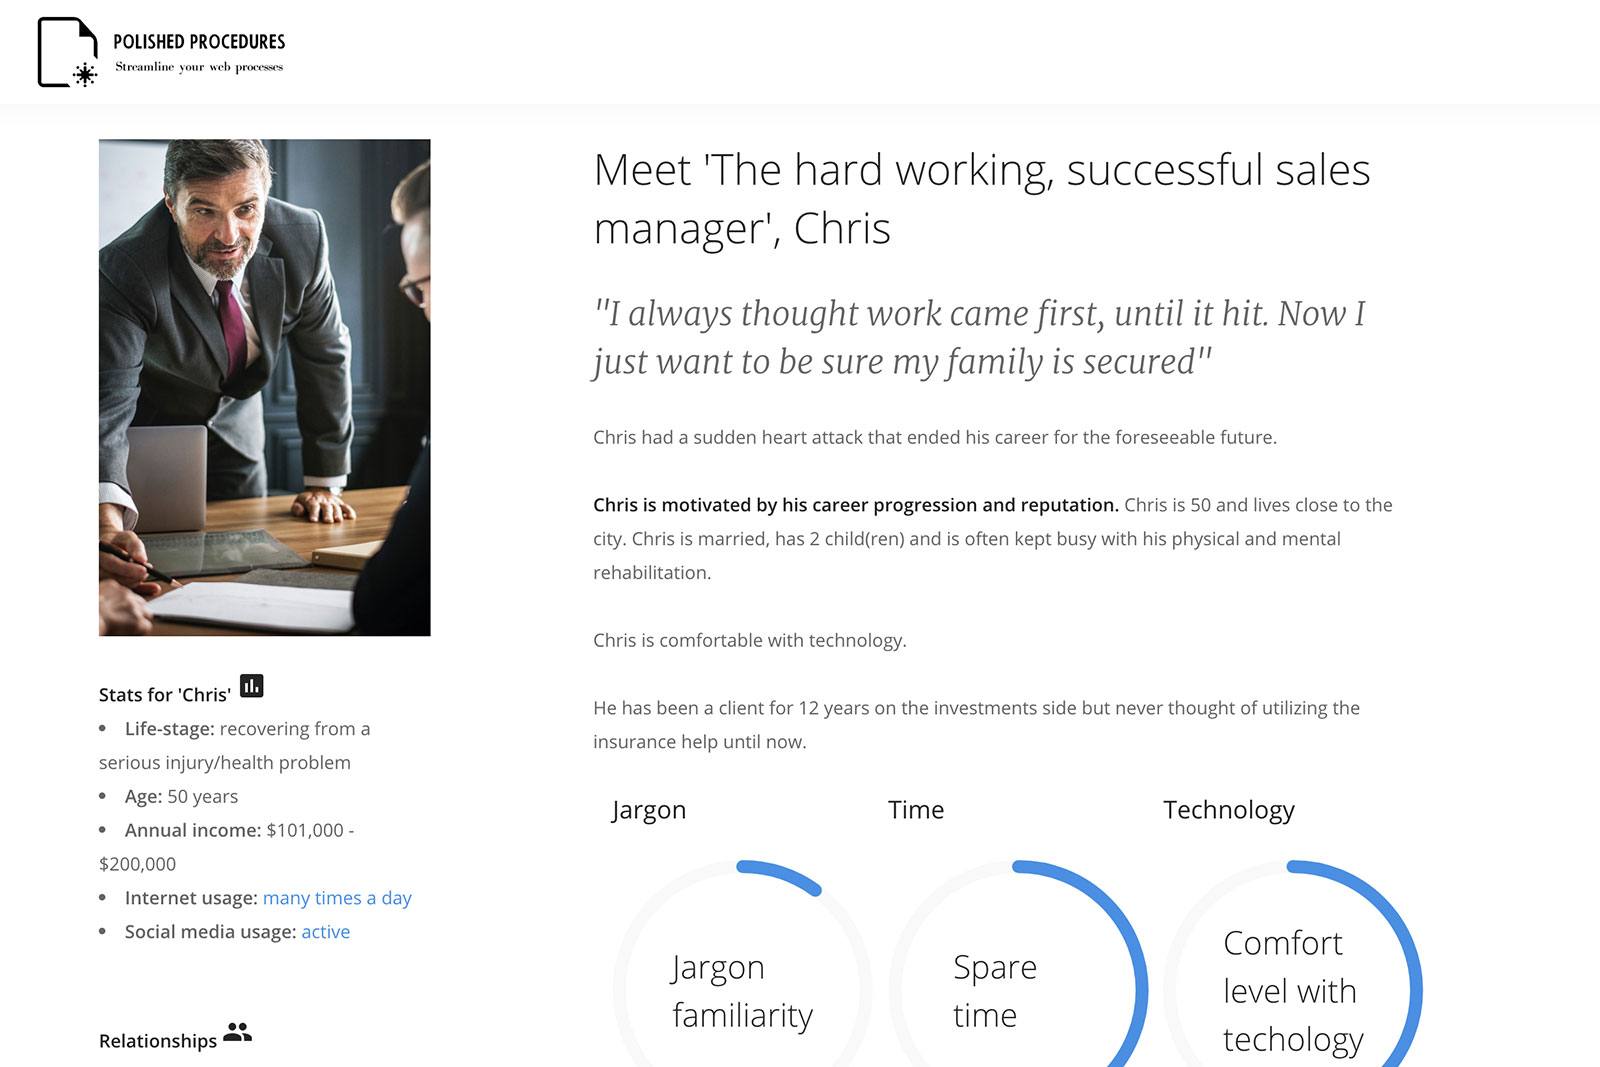The image size is (1600, 1067).
Task: Click the Life-stage bullet entry
Action: [233, 744]
